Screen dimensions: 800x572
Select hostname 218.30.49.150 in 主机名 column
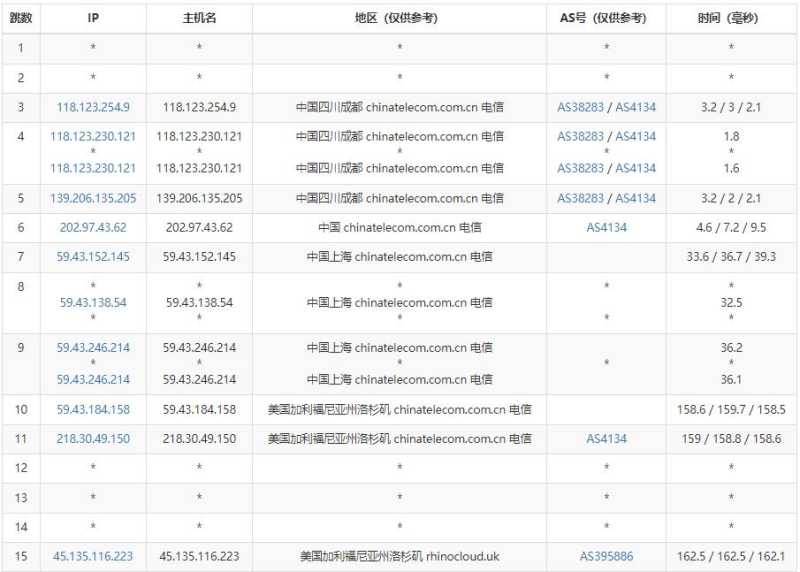(199, 439)
